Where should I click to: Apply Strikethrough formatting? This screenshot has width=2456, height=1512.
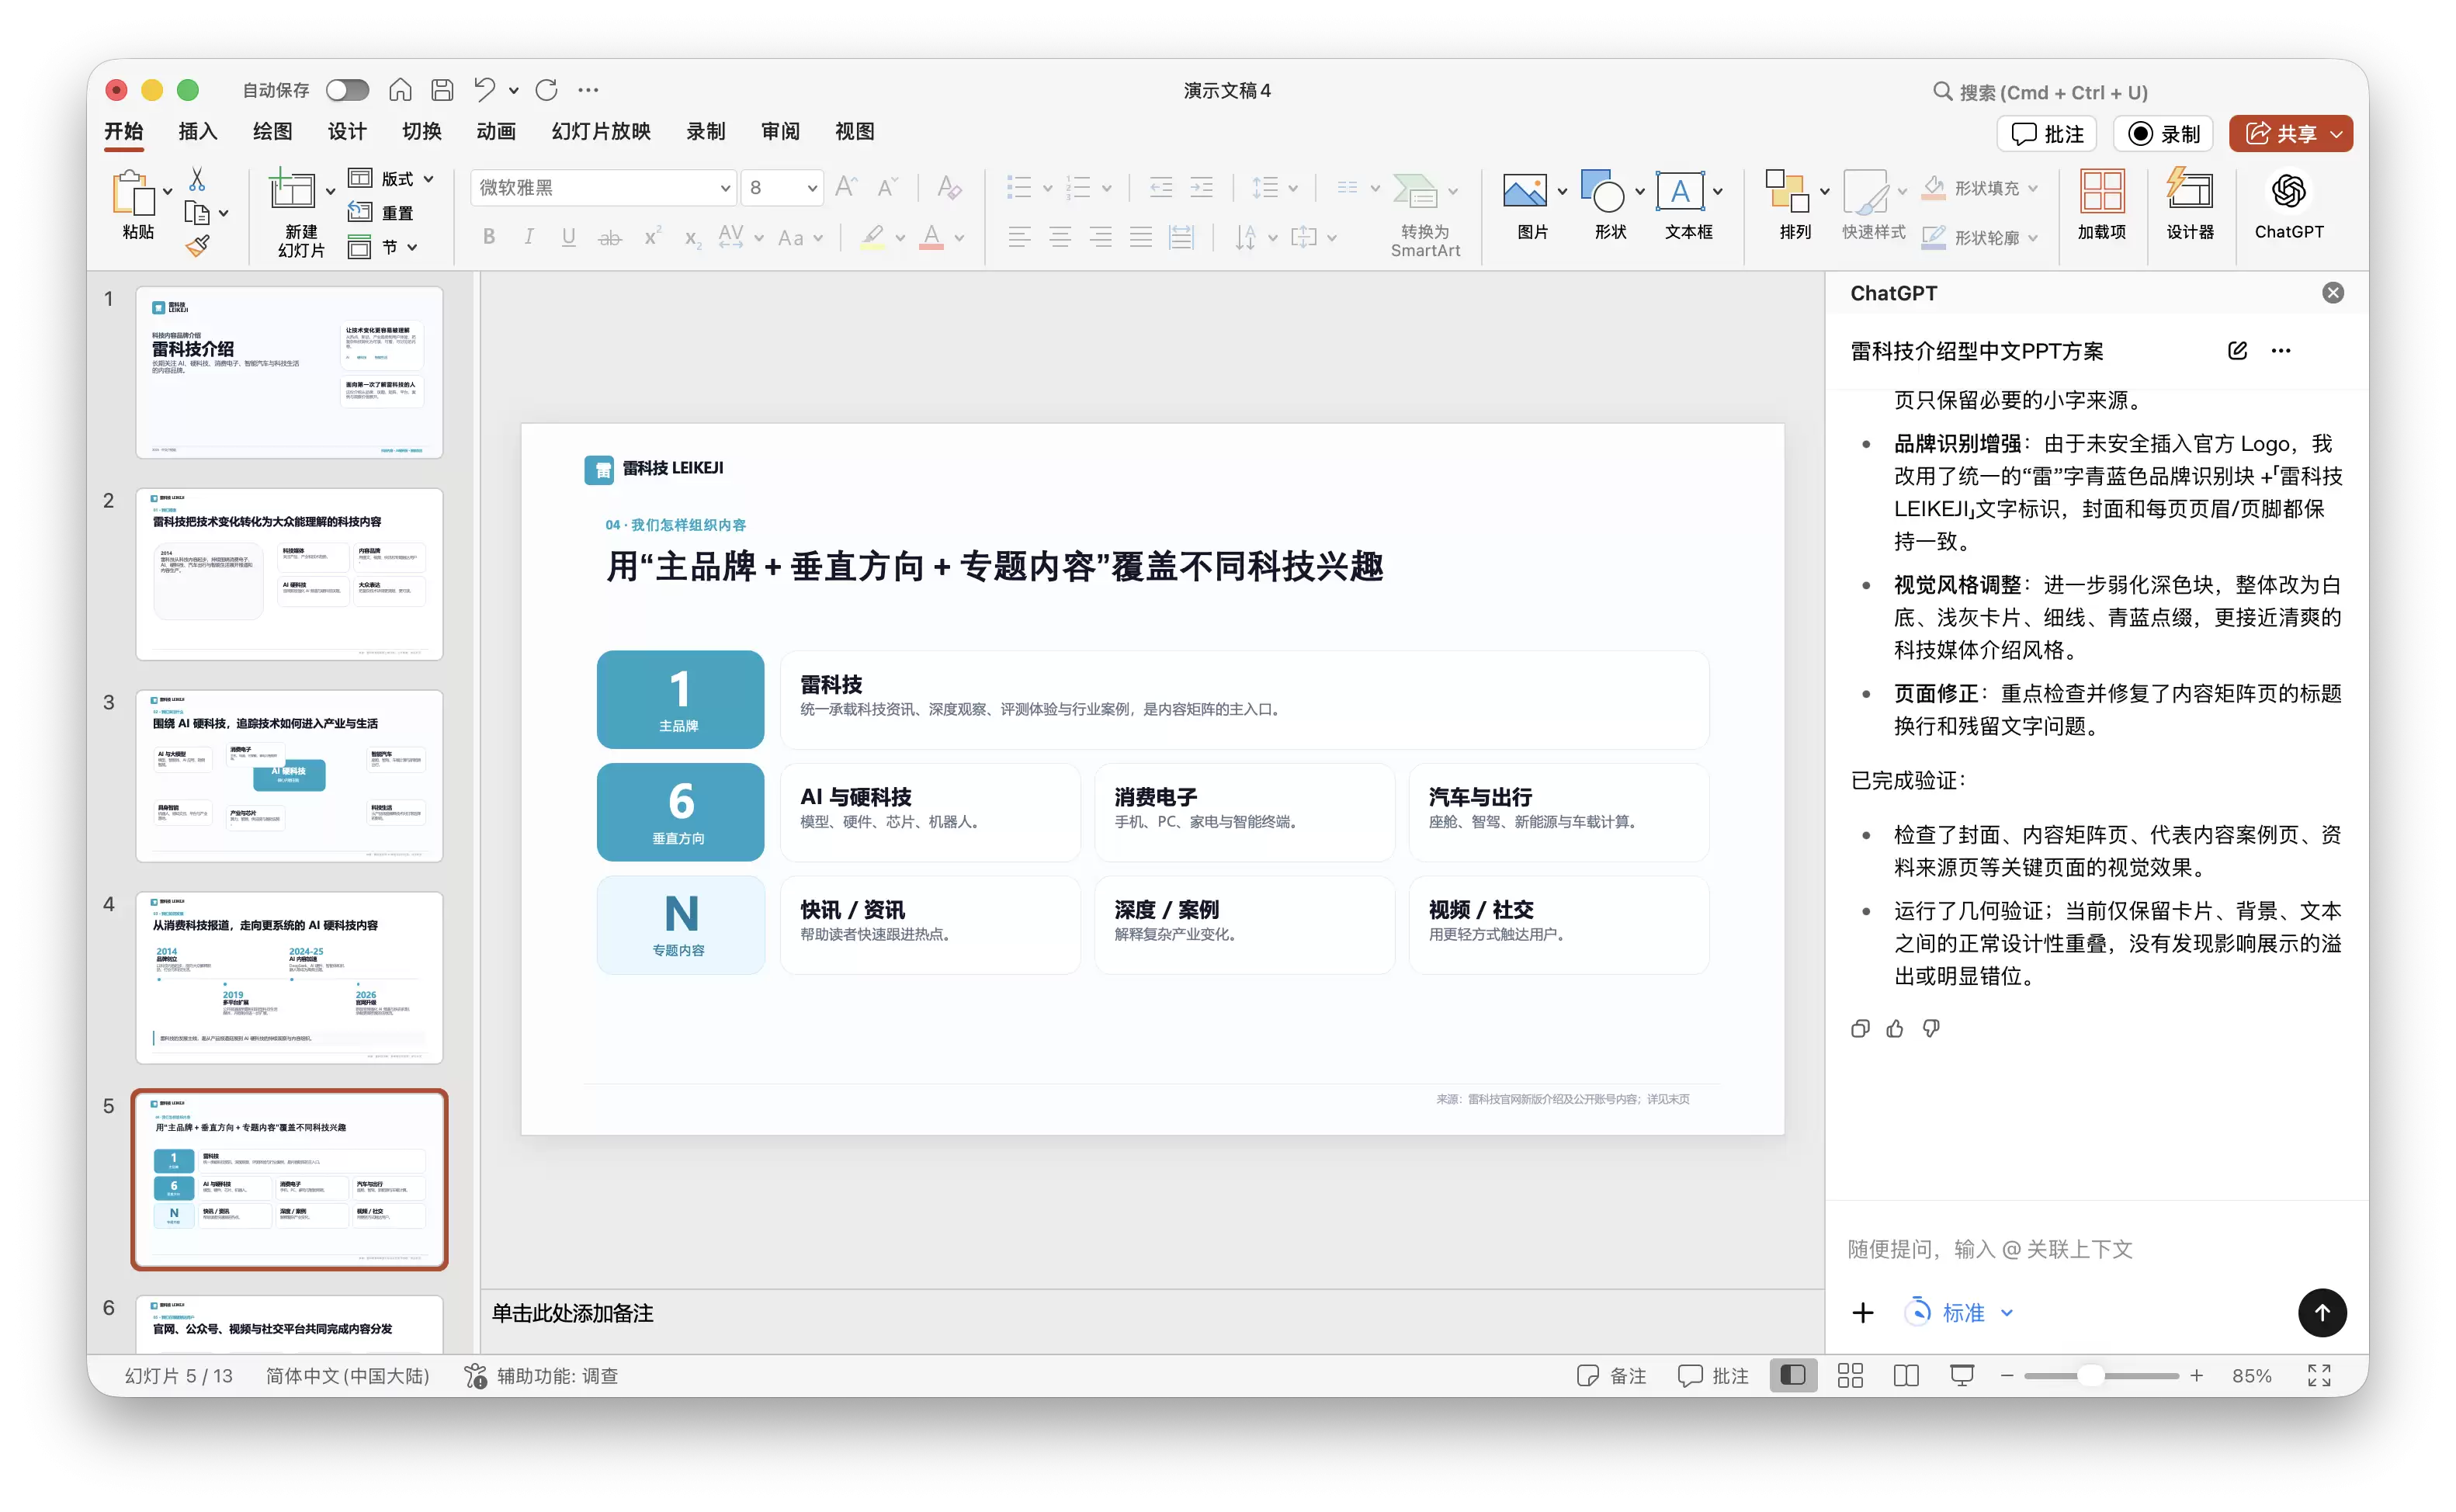(x=610, y=237)
